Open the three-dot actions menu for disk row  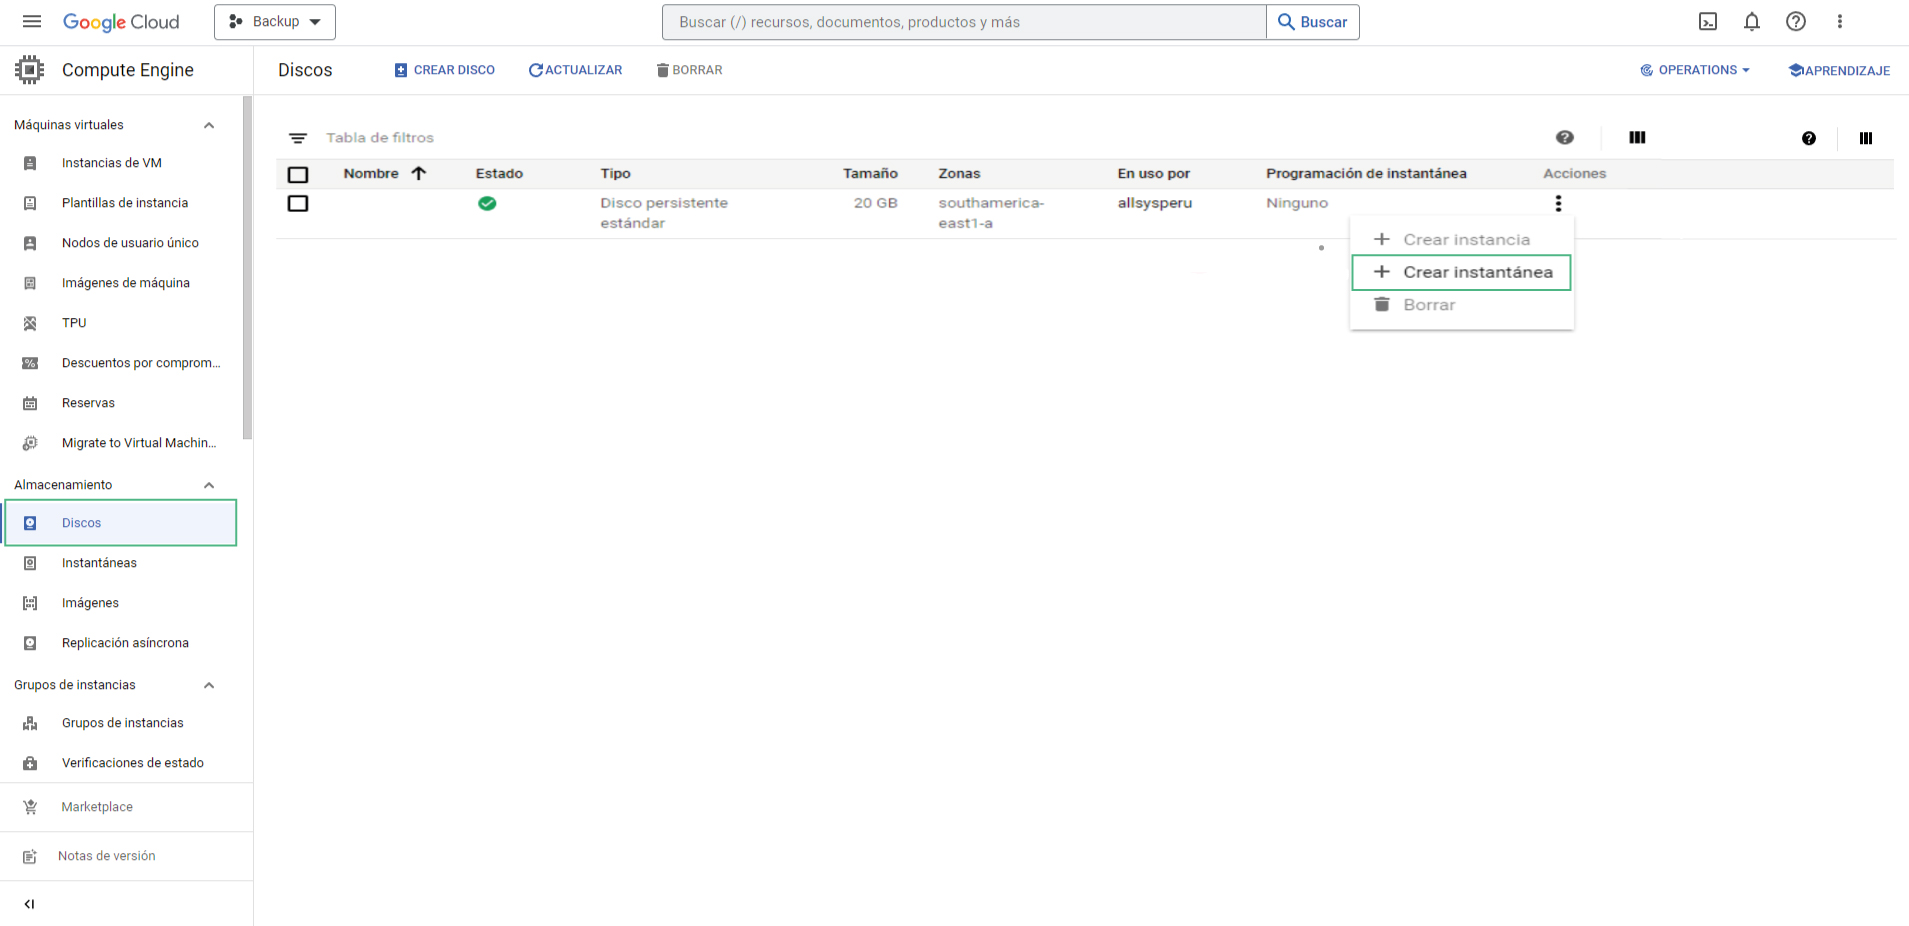tap(1558, 203)
